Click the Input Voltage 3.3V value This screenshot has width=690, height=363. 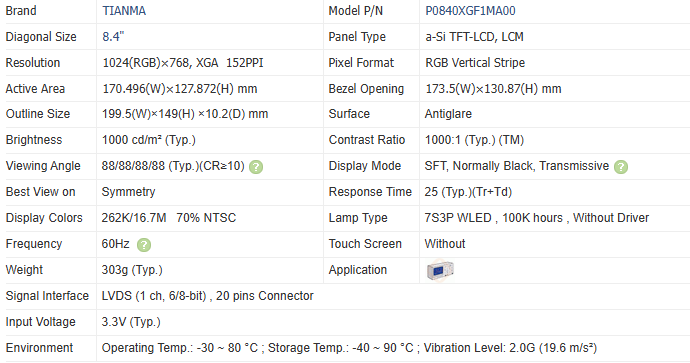coord(131,322)
